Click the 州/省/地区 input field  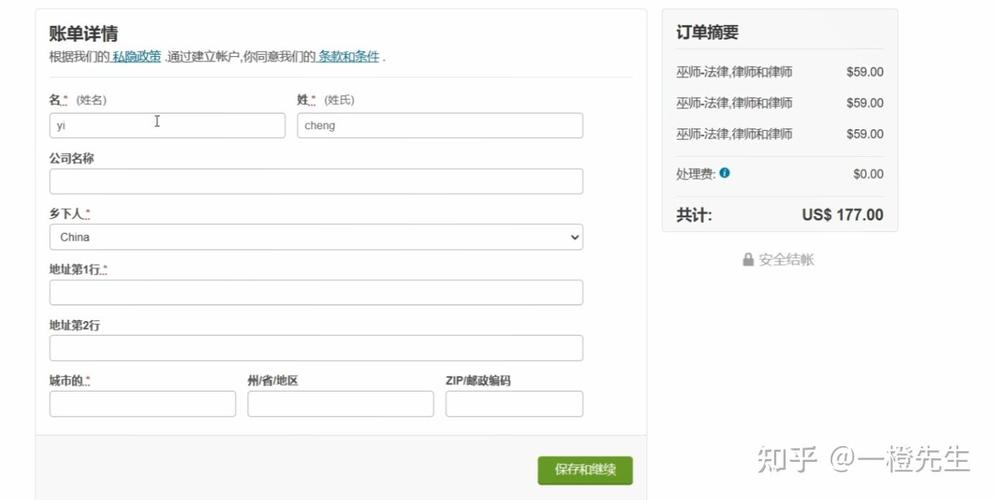coord(340,404)
